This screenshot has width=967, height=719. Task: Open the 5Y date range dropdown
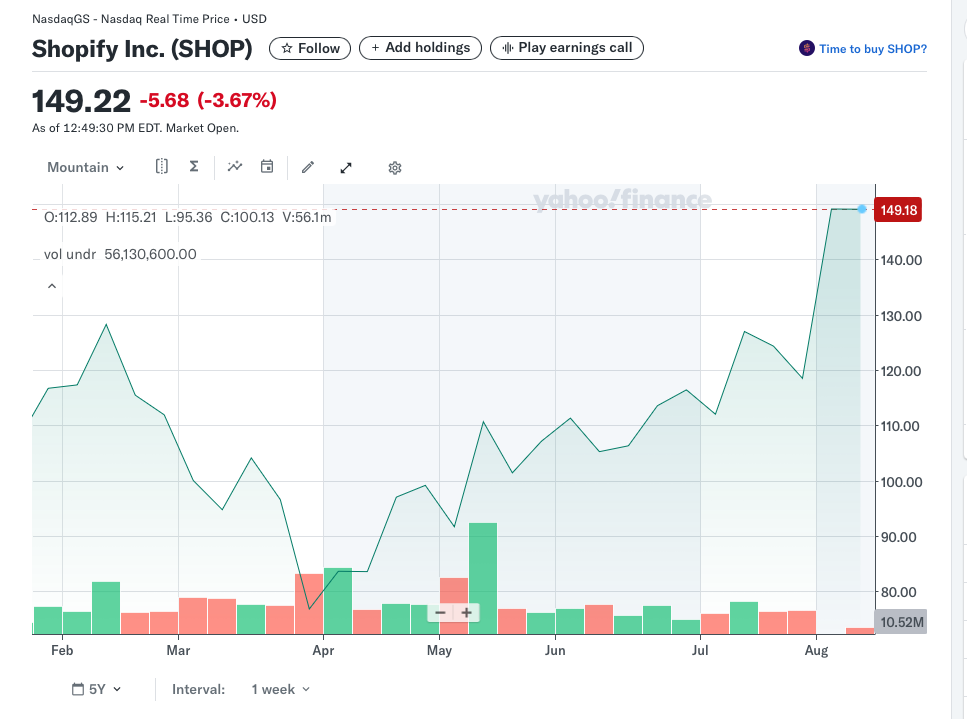(97, 689)
